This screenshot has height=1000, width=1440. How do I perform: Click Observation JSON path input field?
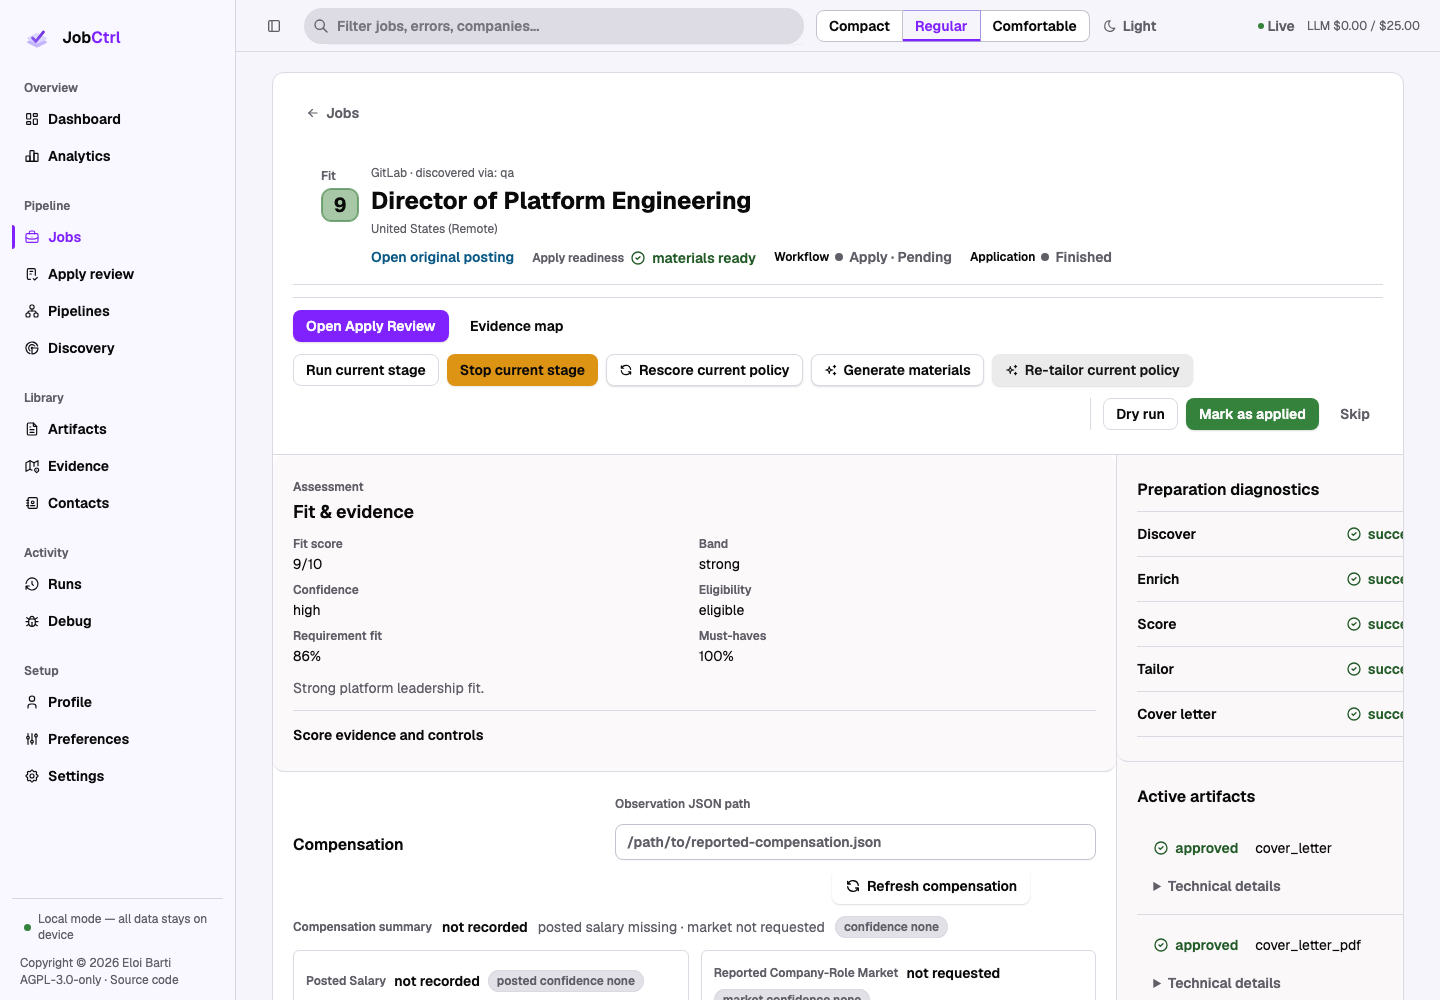pyautogui.click(x=855, y=842)
